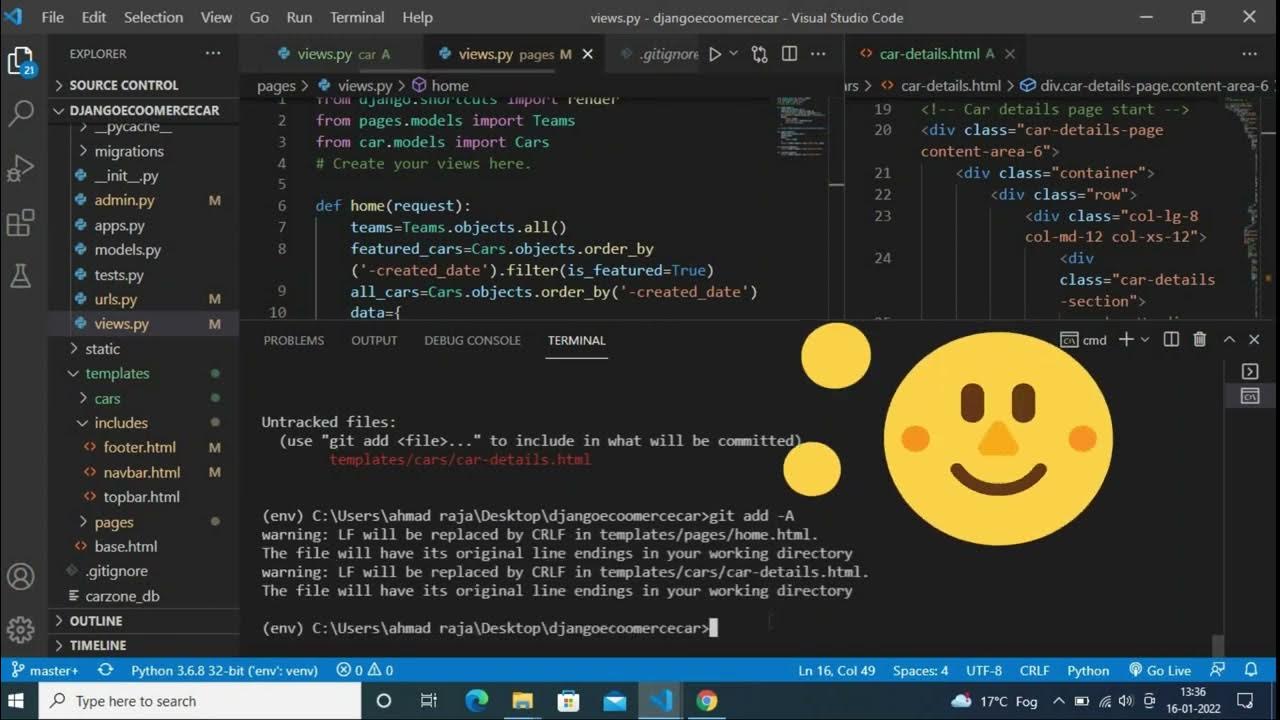Open the run button dropdown arrow
The height and width of the screenshot is (720, 1280).
(733, 53)
